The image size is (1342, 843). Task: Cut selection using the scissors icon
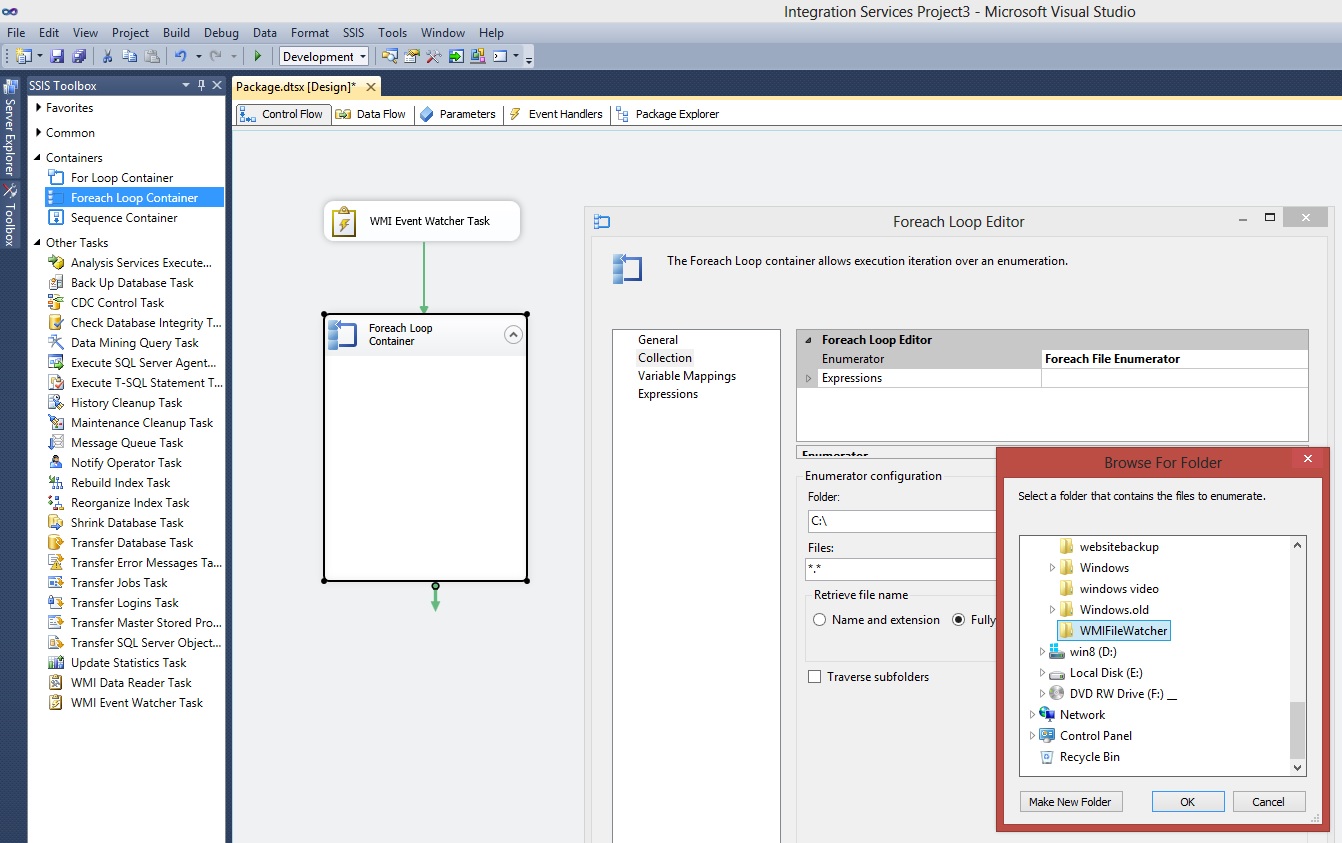108,56
